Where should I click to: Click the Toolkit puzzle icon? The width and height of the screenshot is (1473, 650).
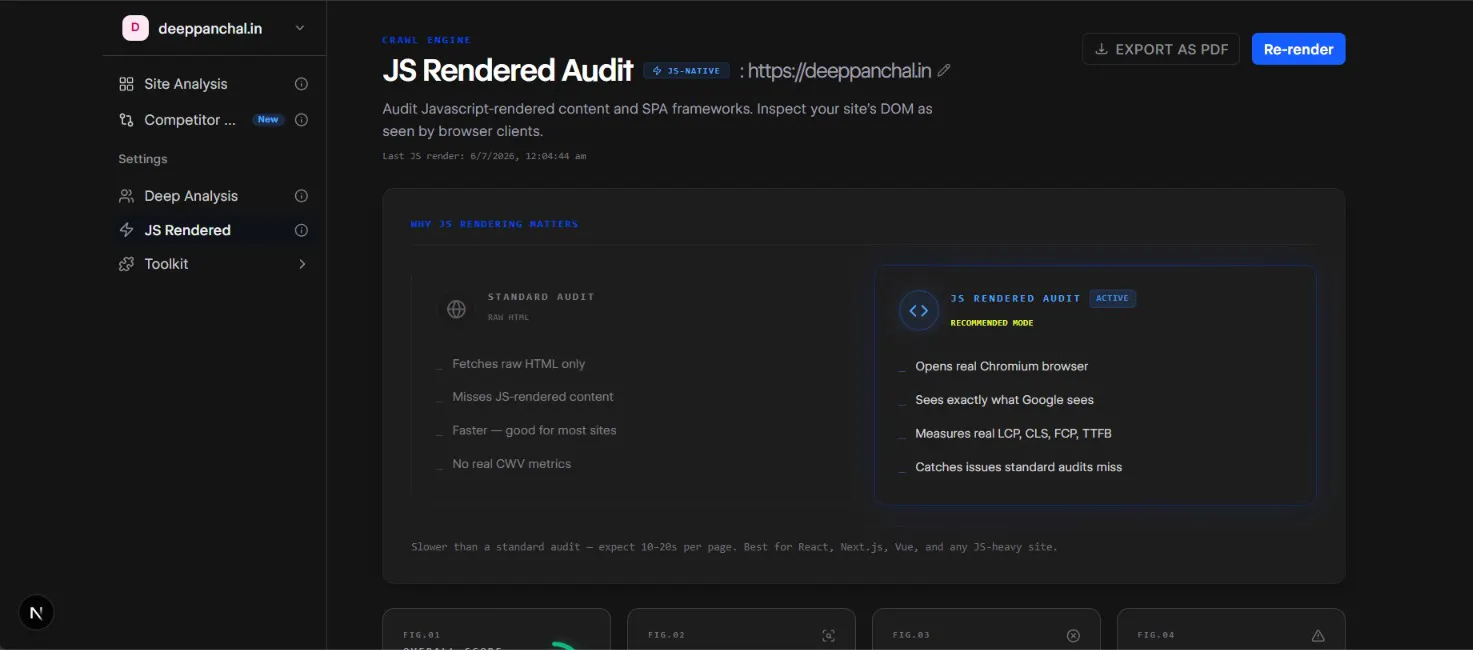[126, 264]
